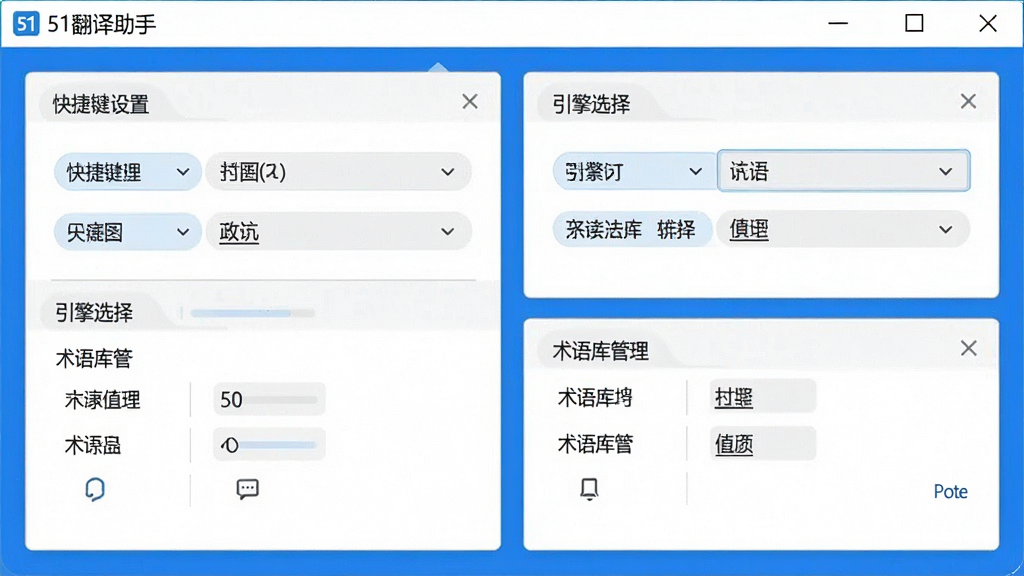
Task: Close the 快捷键设置 panel
Action: pyautogui.click(x=470, y=101)
